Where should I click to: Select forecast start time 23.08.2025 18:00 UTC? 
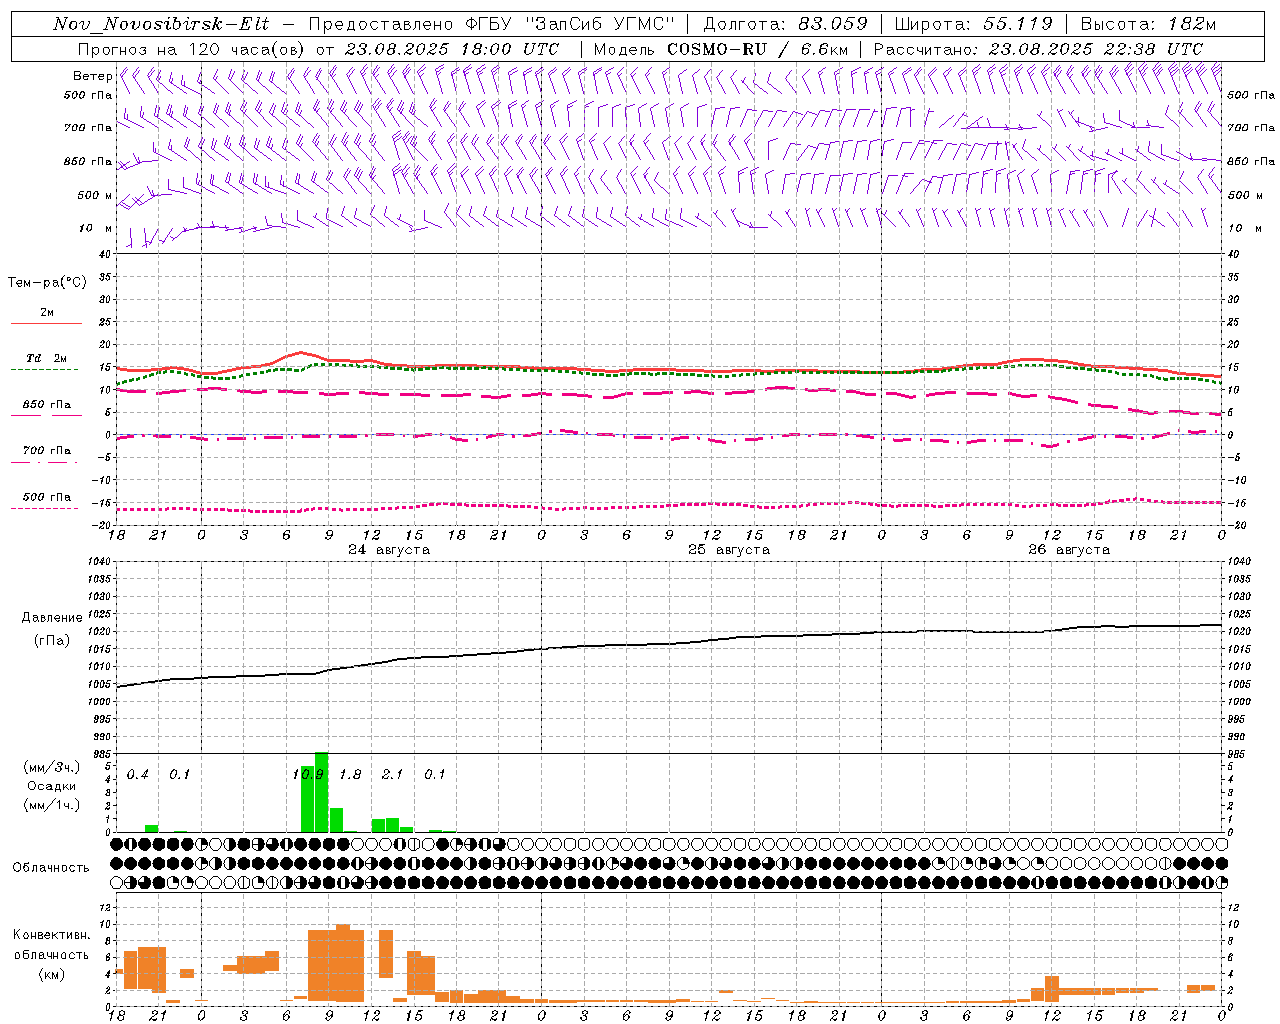point(451,49)
